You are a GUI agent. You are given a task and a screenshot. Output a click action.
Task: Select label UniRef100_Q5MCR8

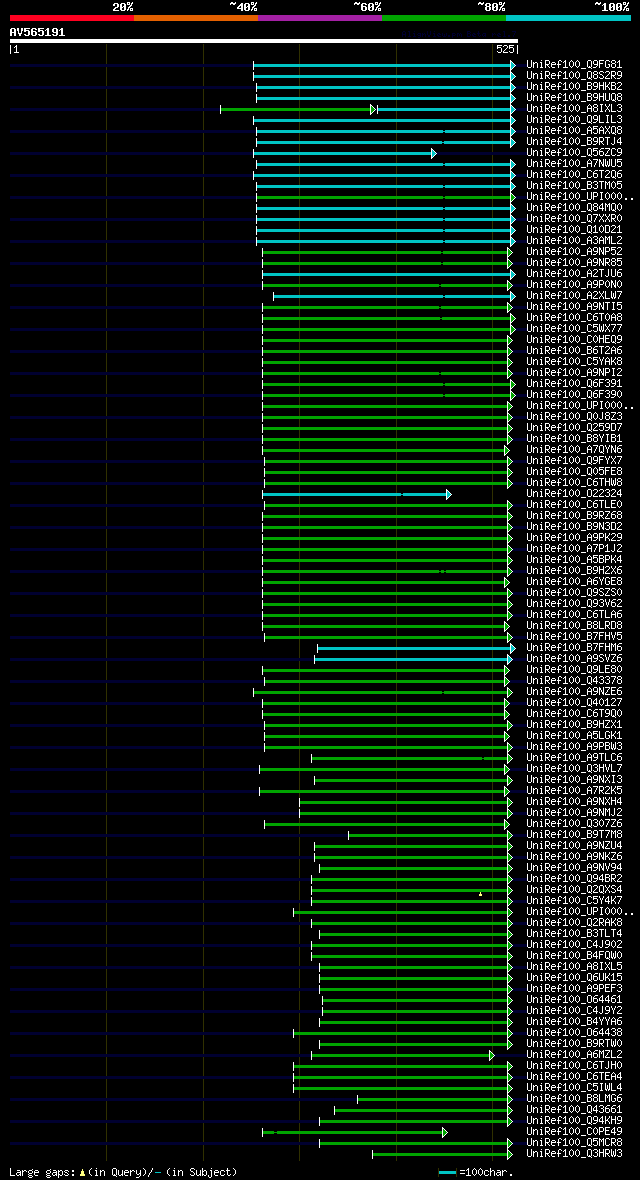coord(574,1142)
